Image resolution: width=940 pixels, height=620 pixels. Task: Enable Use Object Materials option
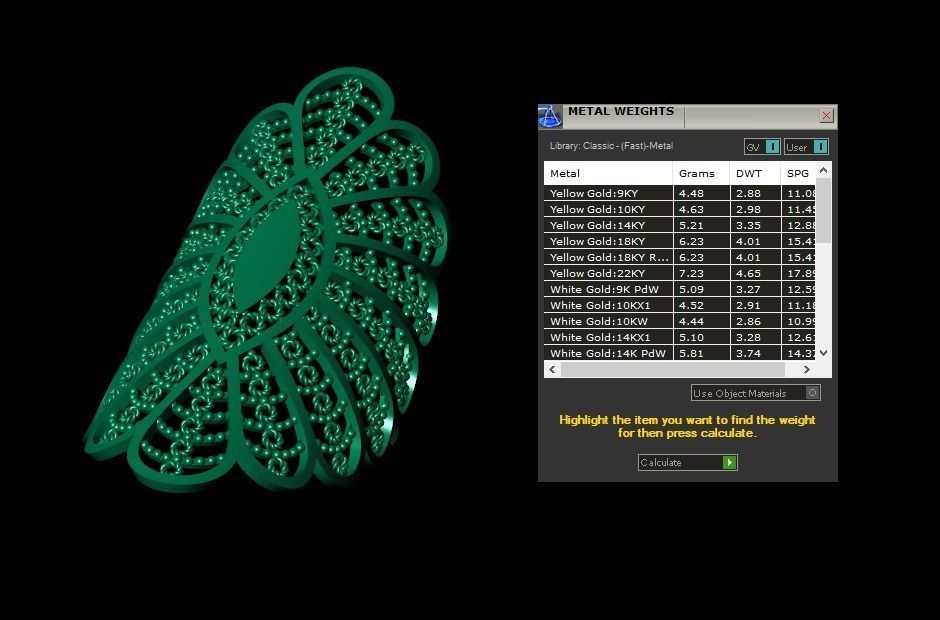coord(755,393)
